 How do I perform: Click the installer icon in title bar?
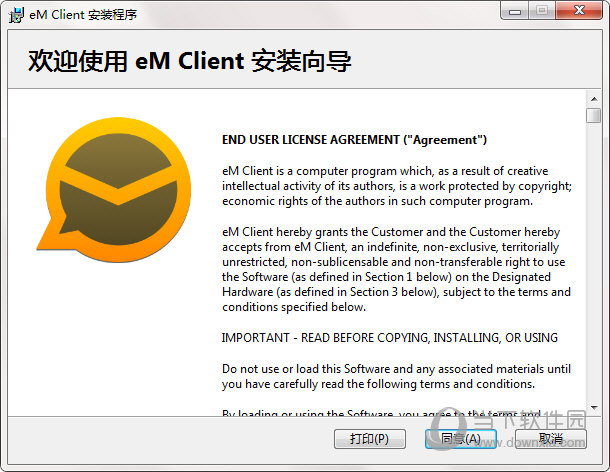(x=16, y=15)
